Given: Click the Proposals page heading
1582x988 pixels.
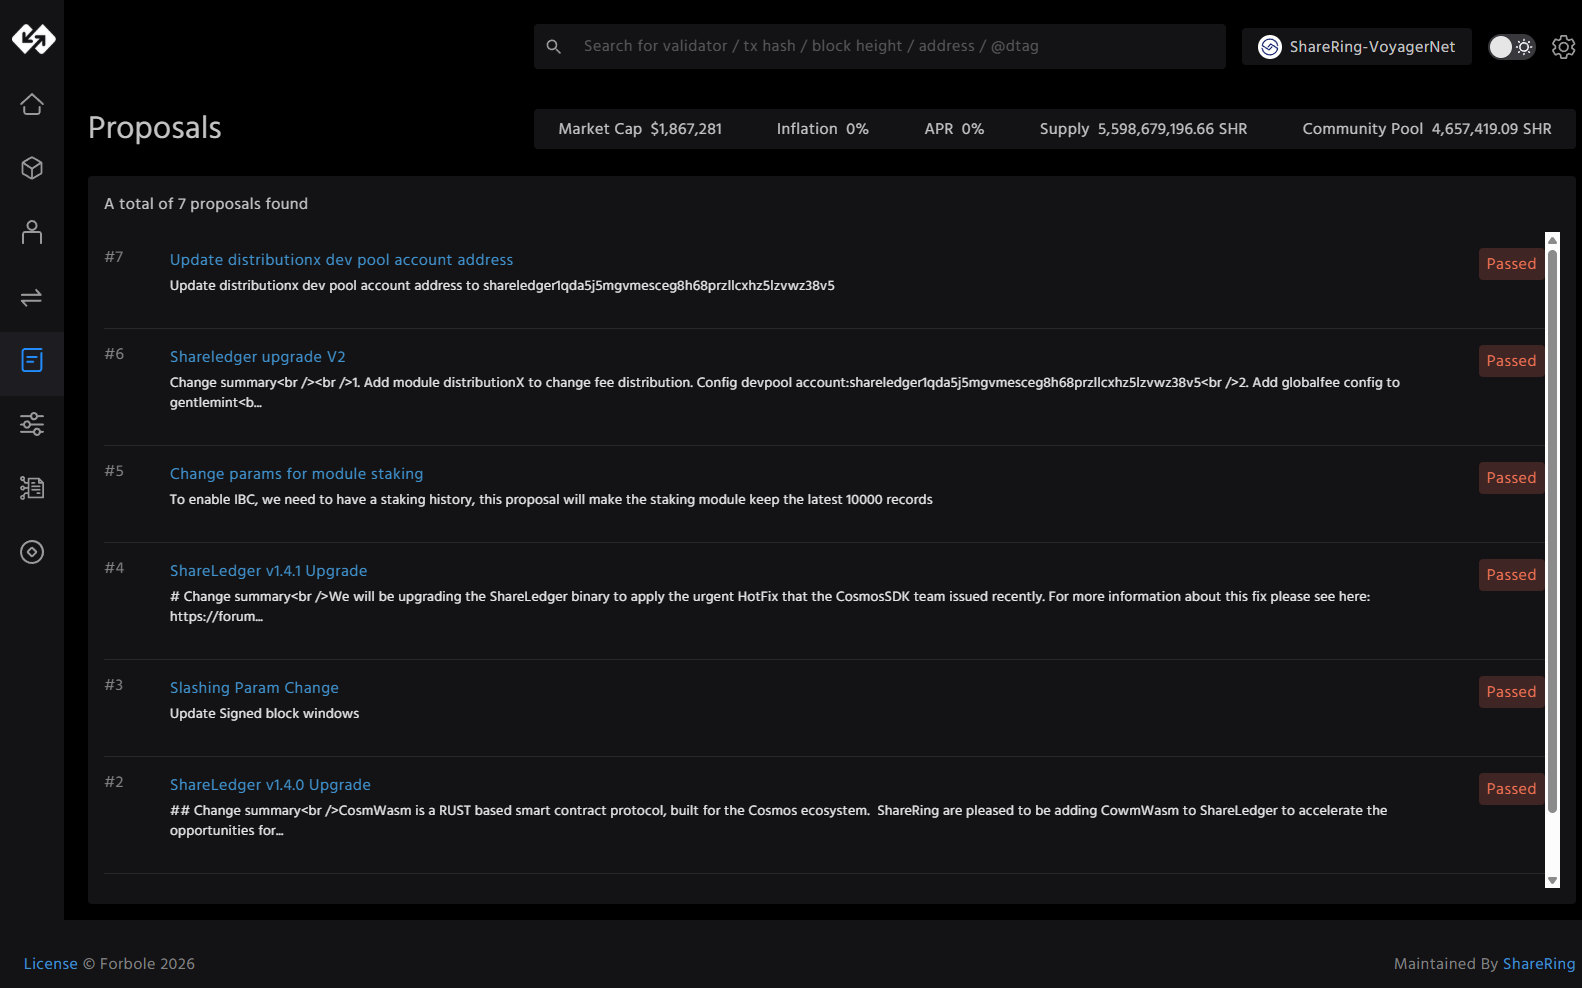Looking at the screenshot, I should [x=155, y=128].
